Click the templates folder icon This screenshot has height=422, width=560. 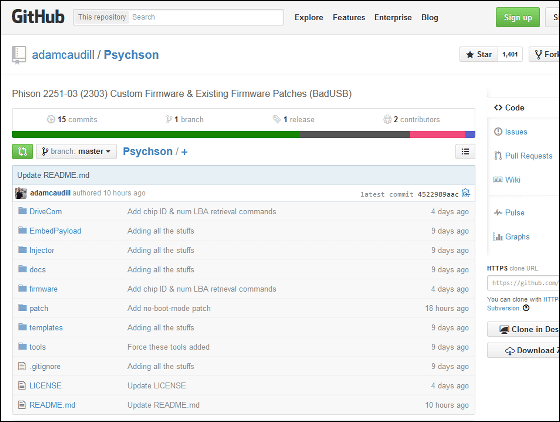tap(22, 327)
